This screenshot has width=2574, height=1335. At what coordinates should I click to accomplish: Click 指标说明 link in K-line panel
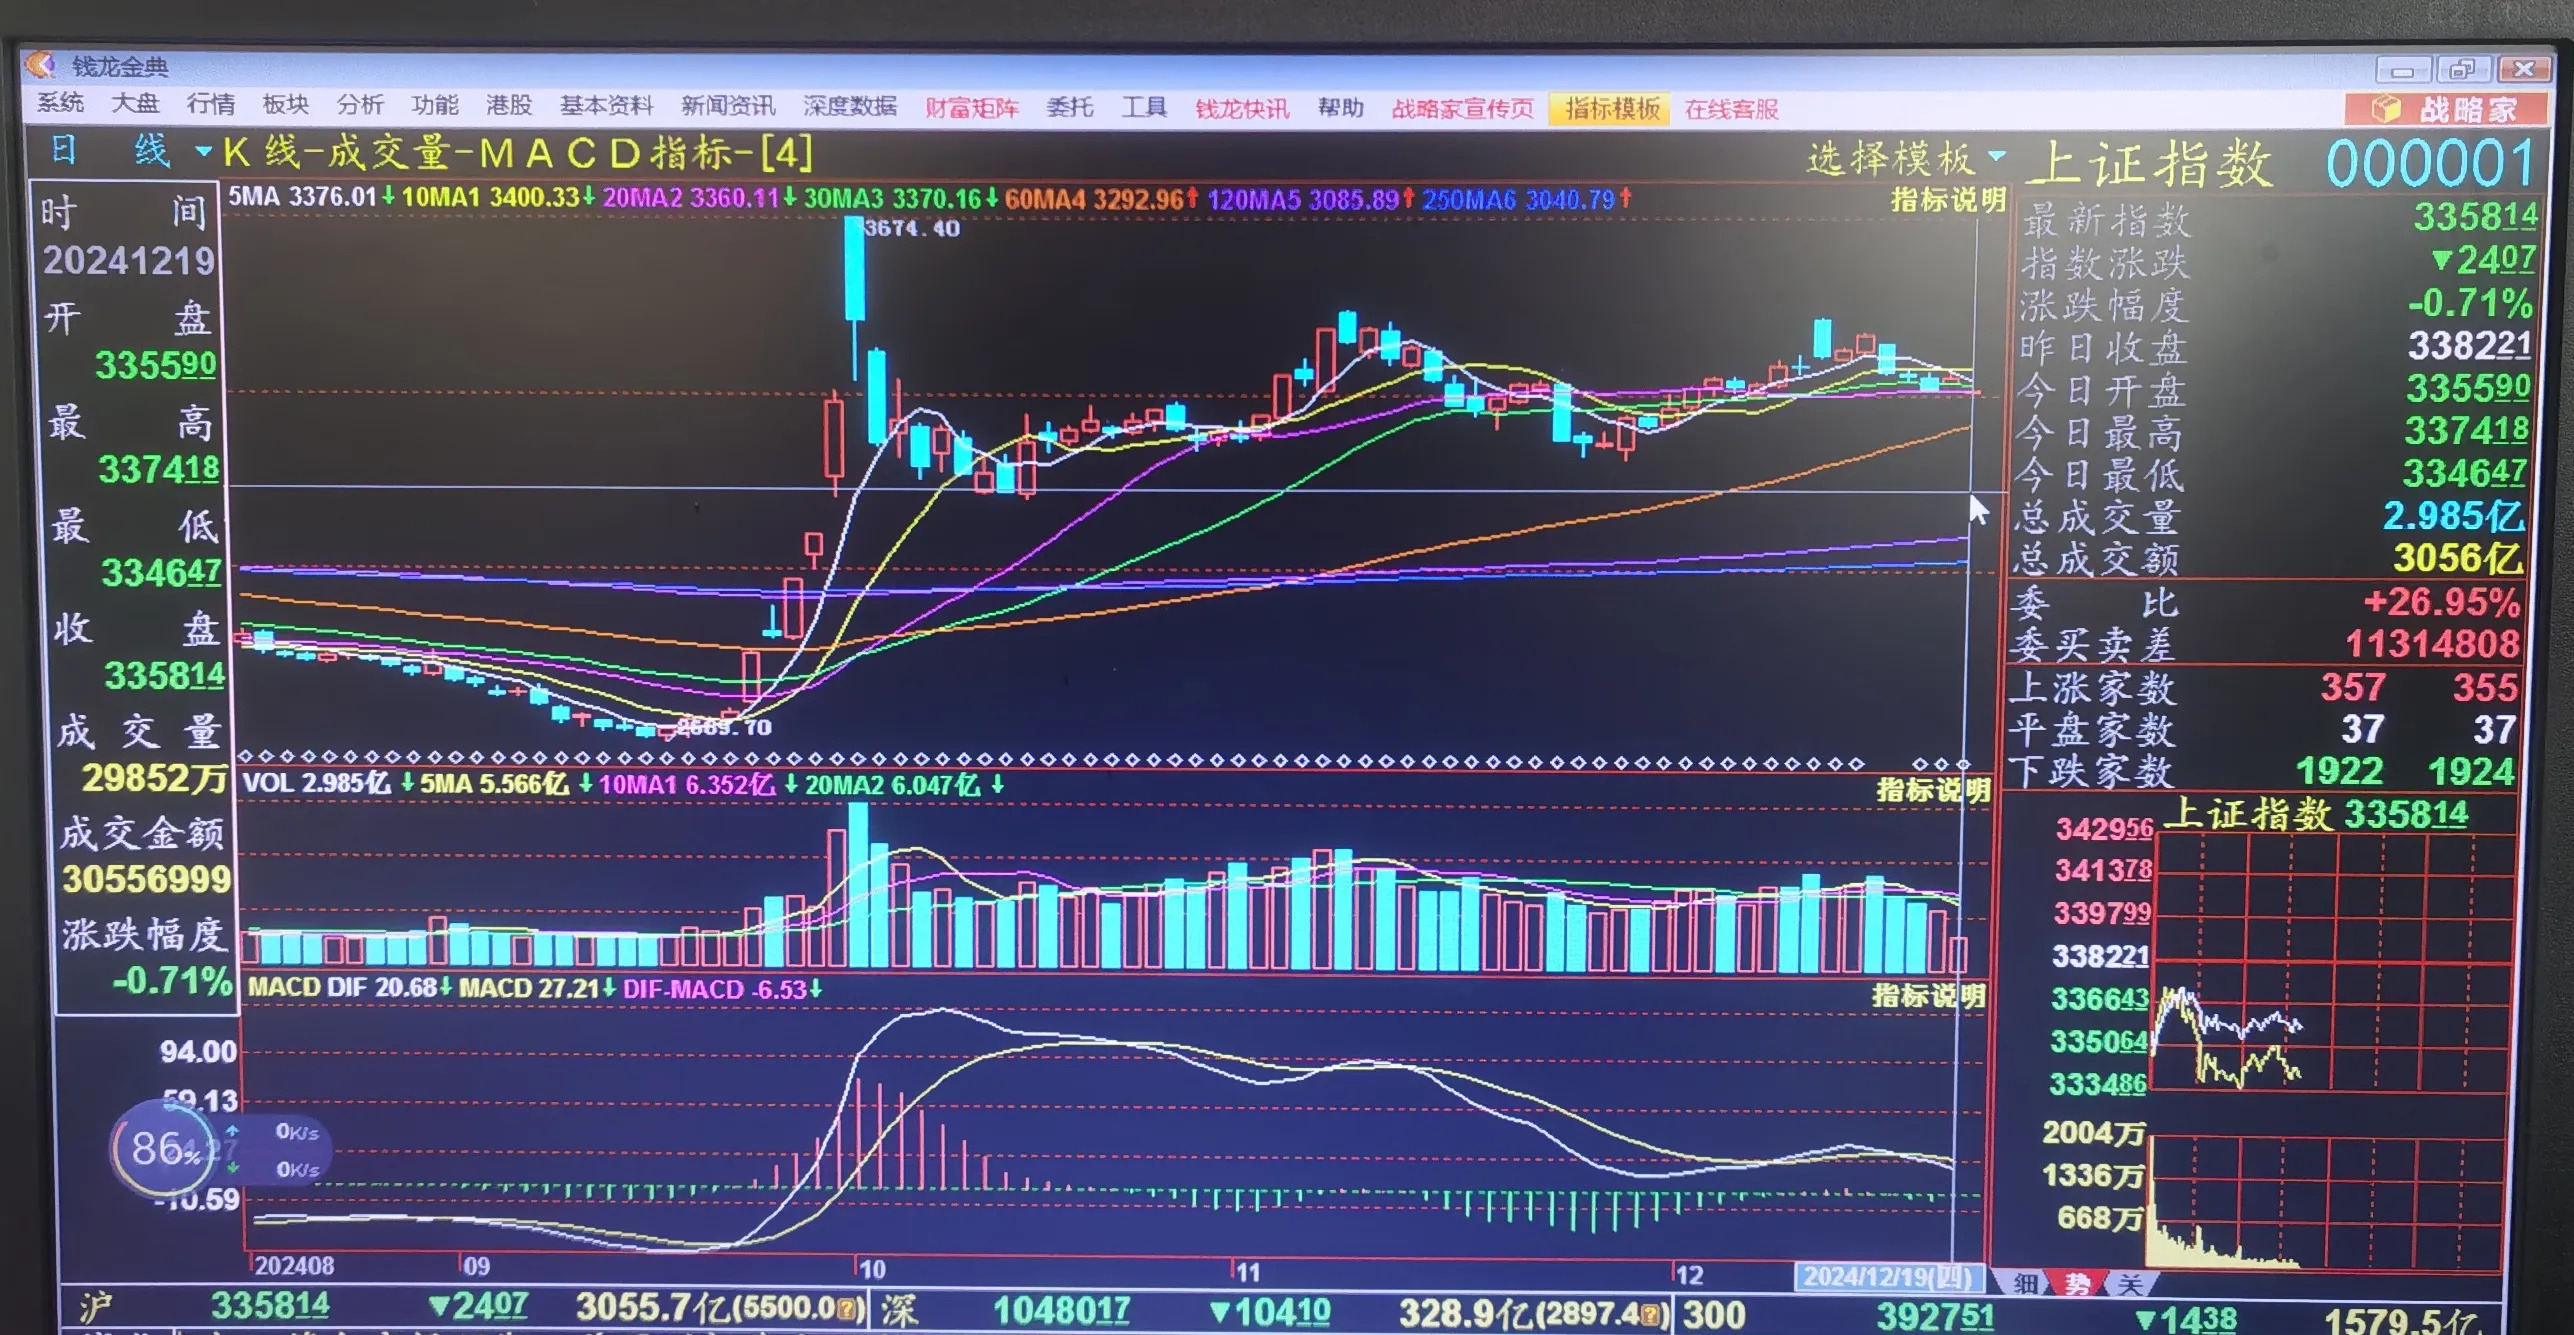[1947, 201]
